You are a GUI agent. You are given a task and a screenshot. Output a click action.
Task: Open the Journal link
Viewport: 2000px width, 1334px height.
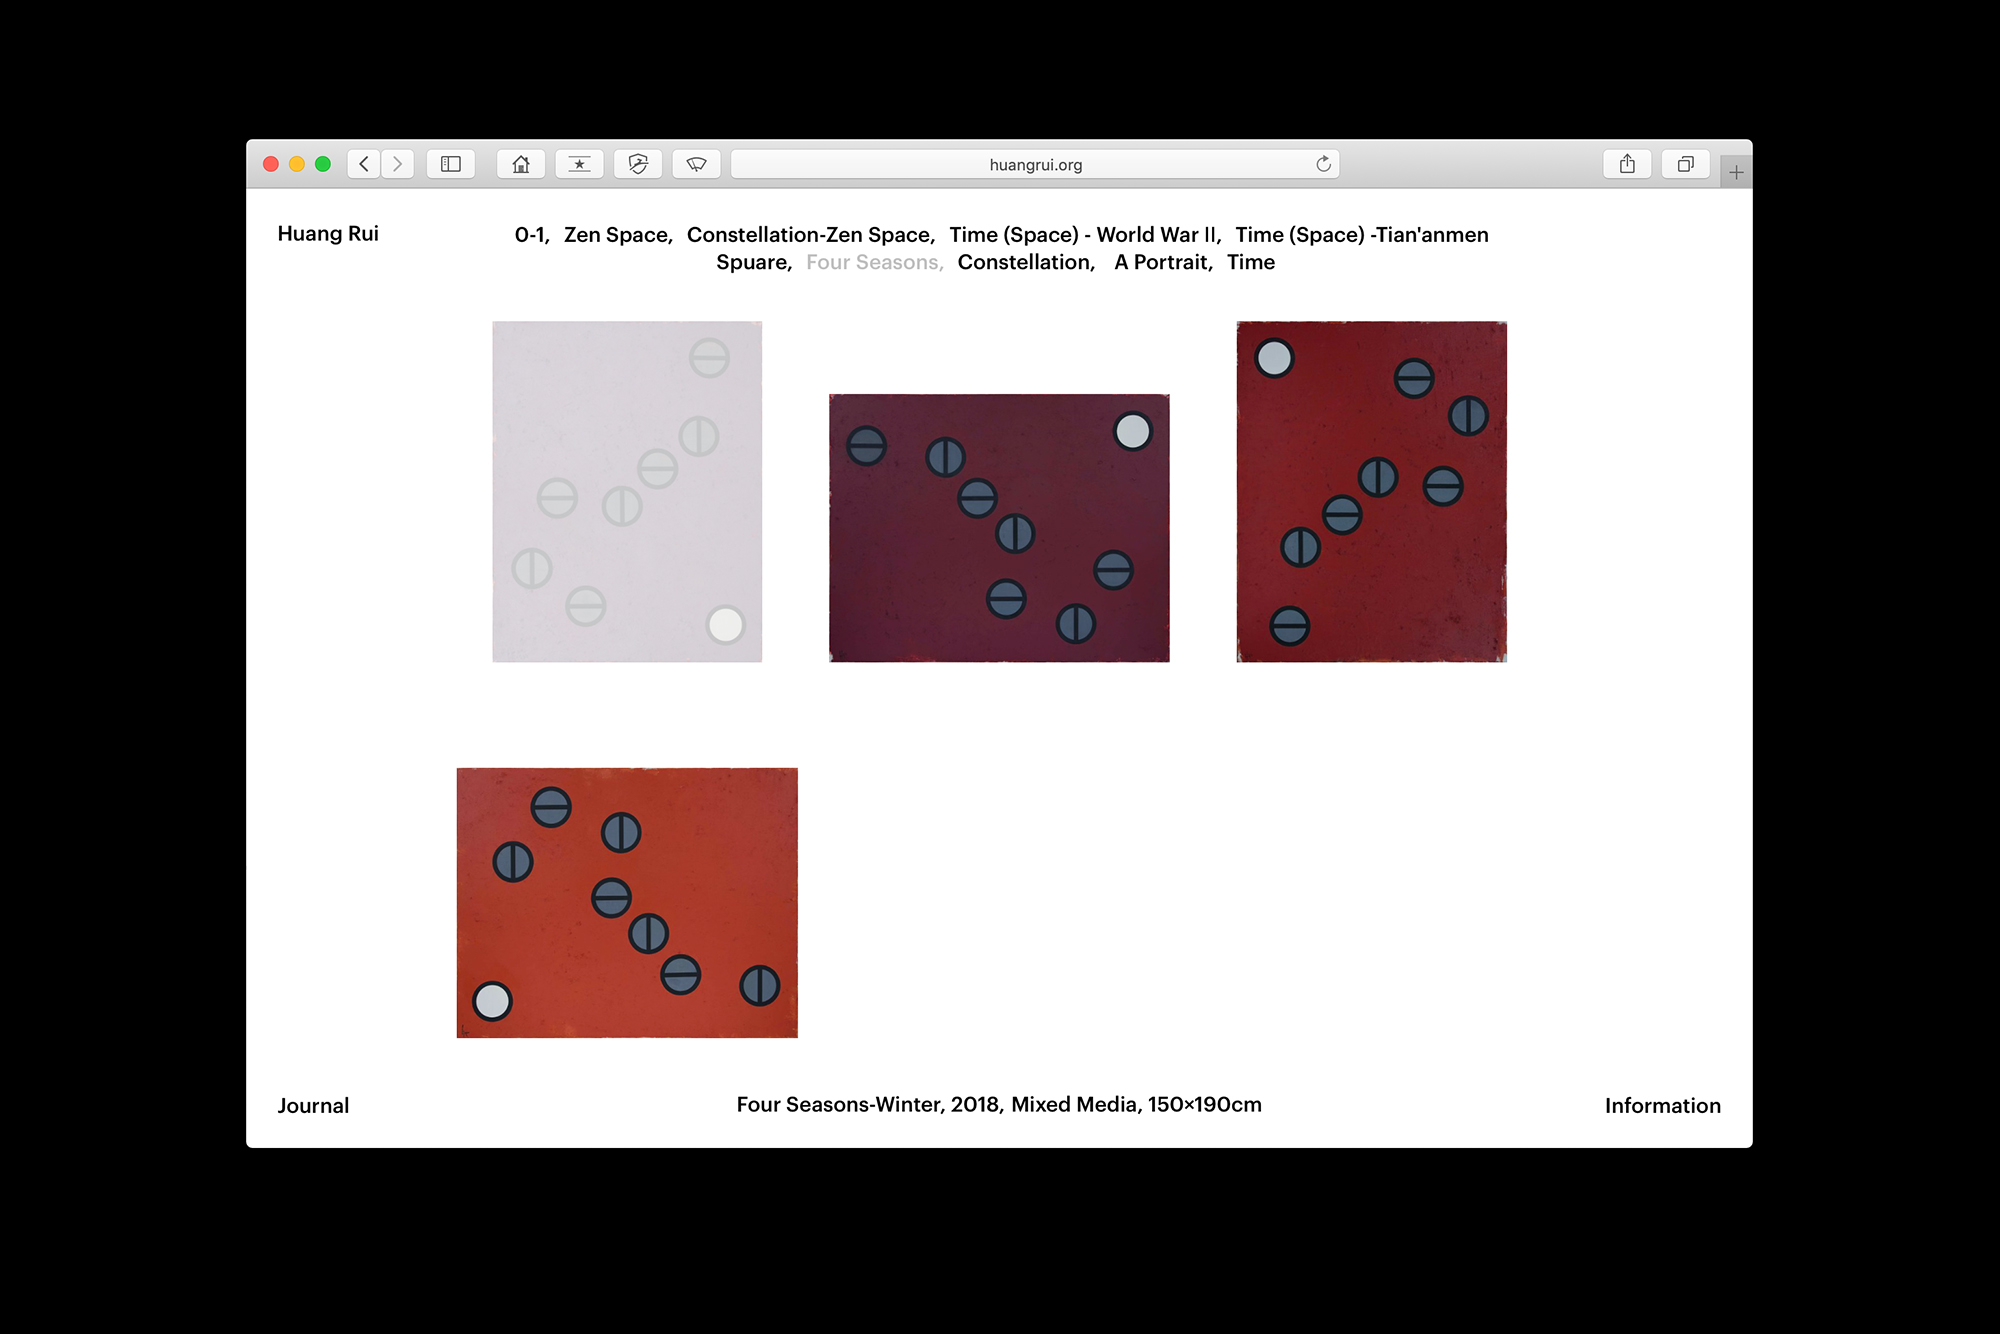[313, 1106]
